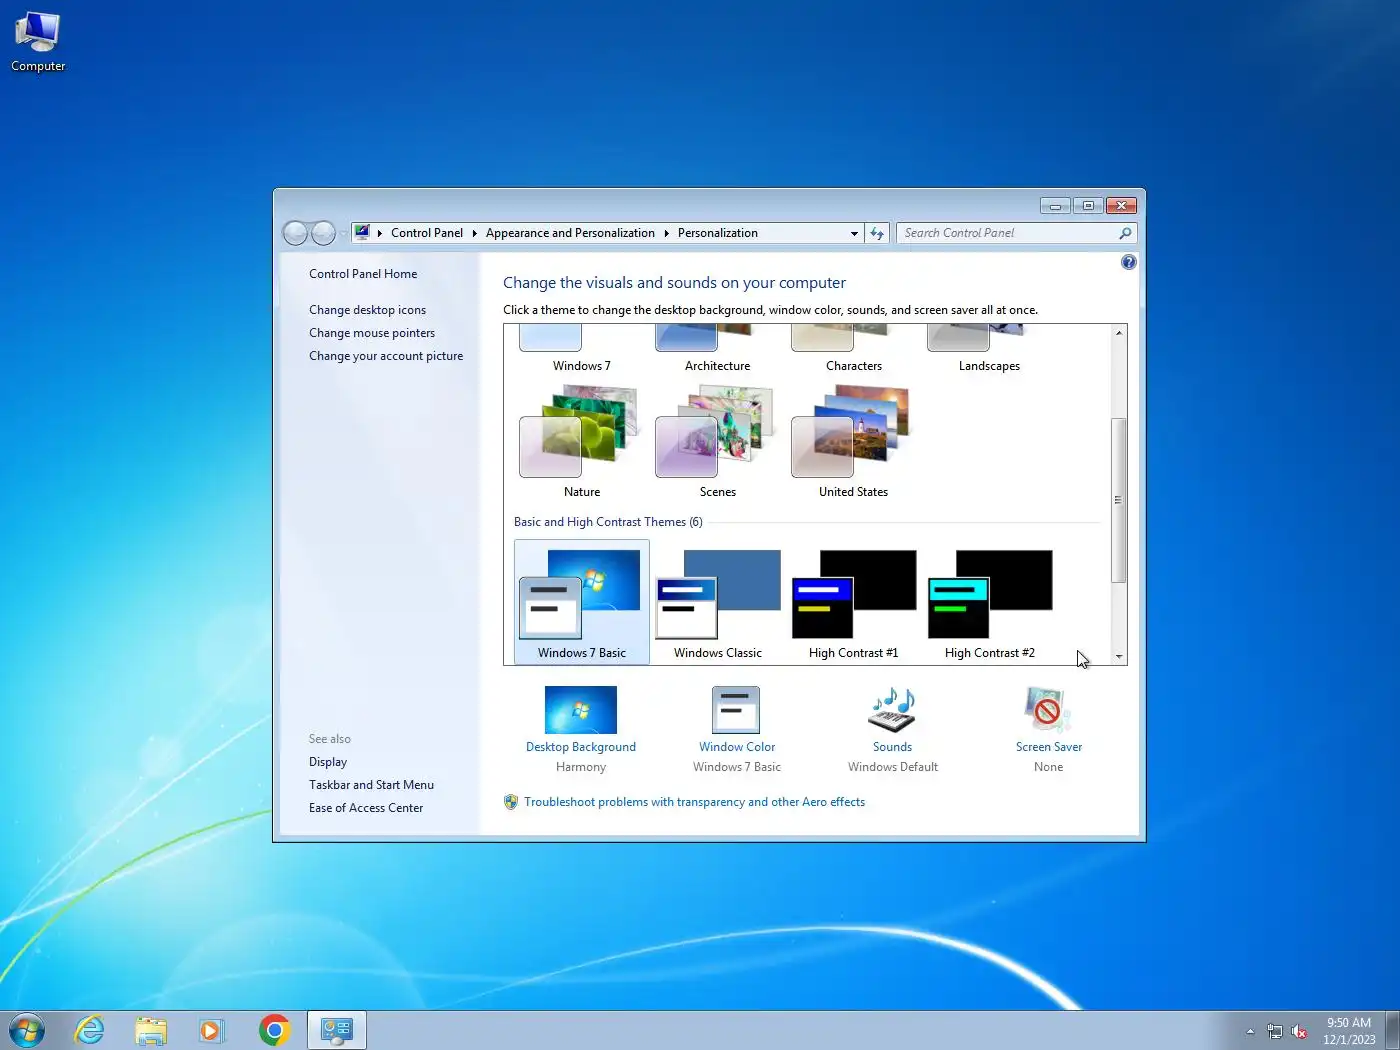Click the Show desktop button

(x=1392, y=1031)
